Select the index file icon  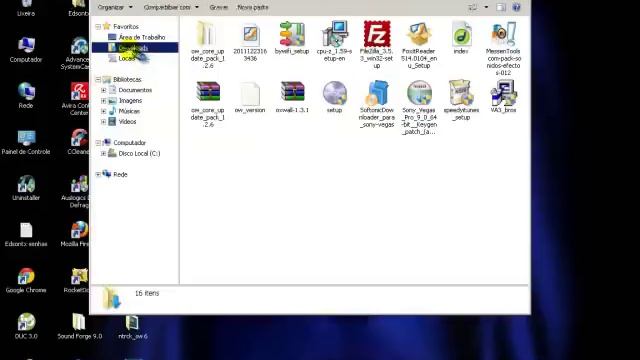pyautogui.click(x=461, y=34)
